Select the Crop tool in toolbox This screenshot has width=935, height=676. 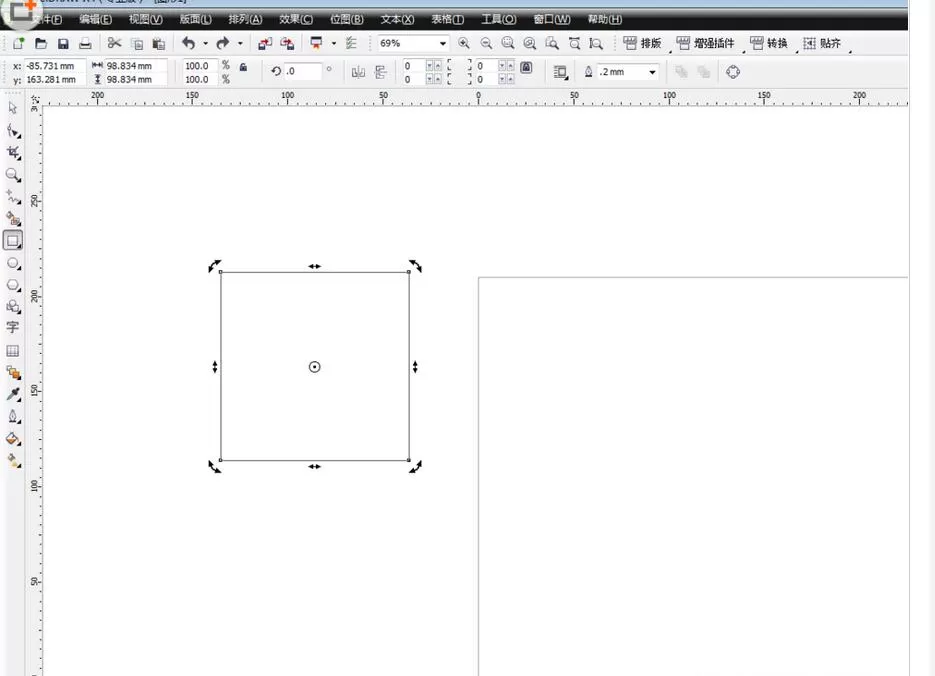pos(13,153)
